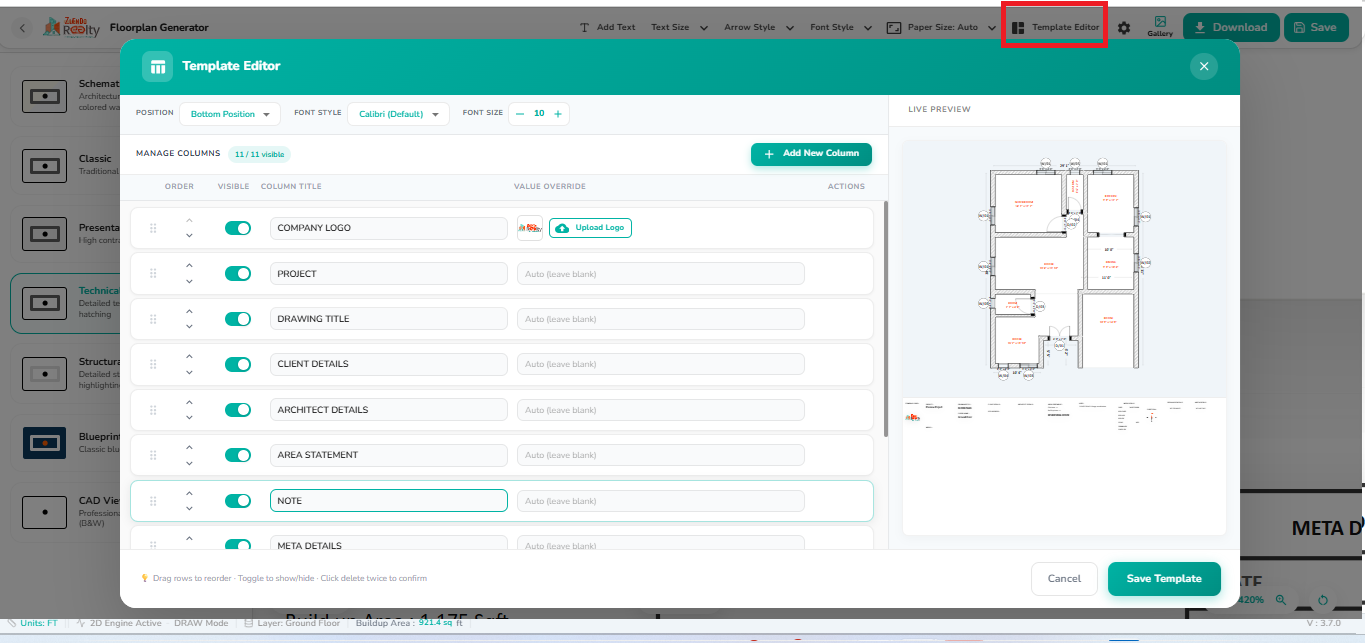Image resolution: width=1365 pixels, height=643 pixels.
Task: Click the Cancel button
Action: [x=1064, y=579]
